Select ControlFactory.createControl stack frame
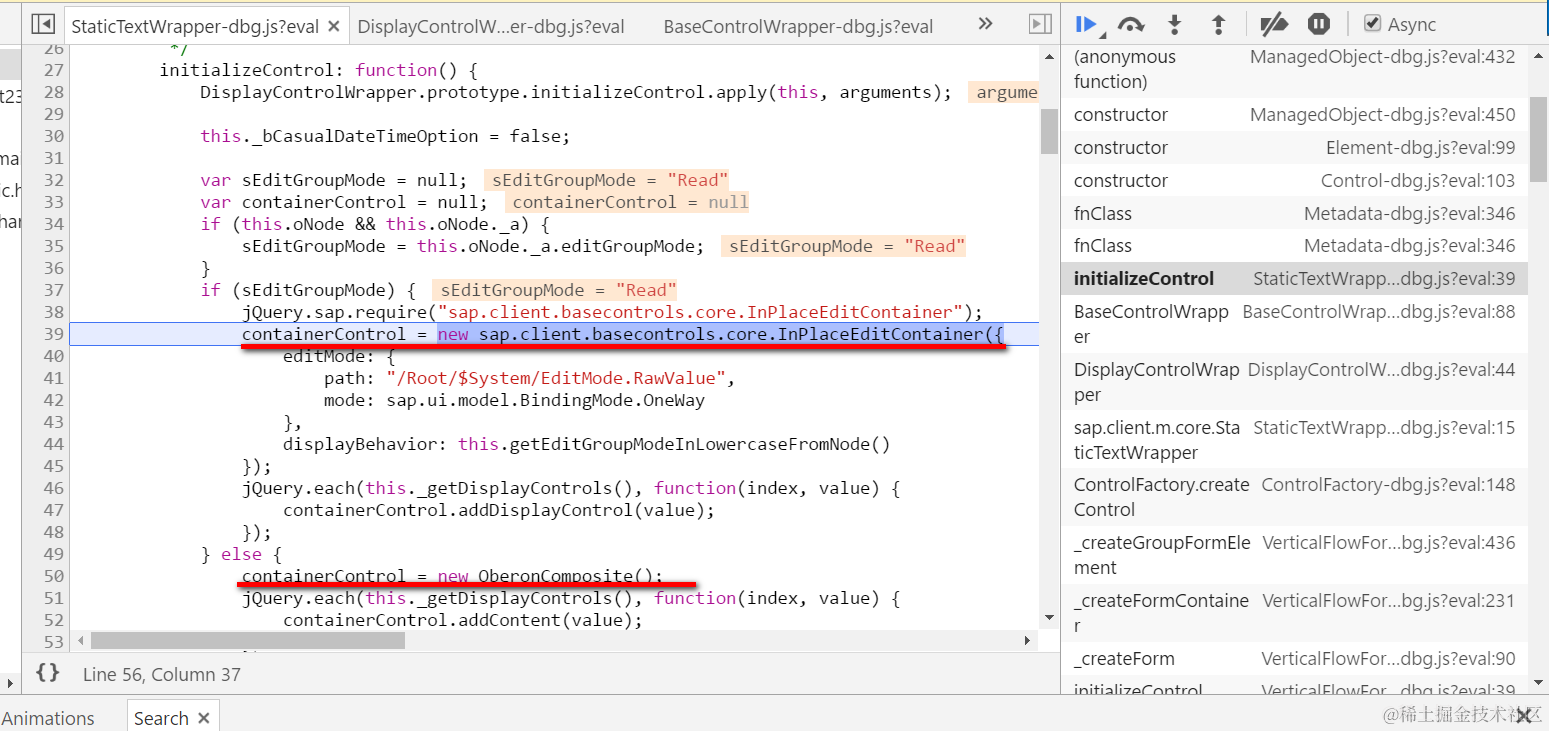Image resolution: width=1549 pixels, height=731 pixels. pyautogui.click(x=1294, y=497)
